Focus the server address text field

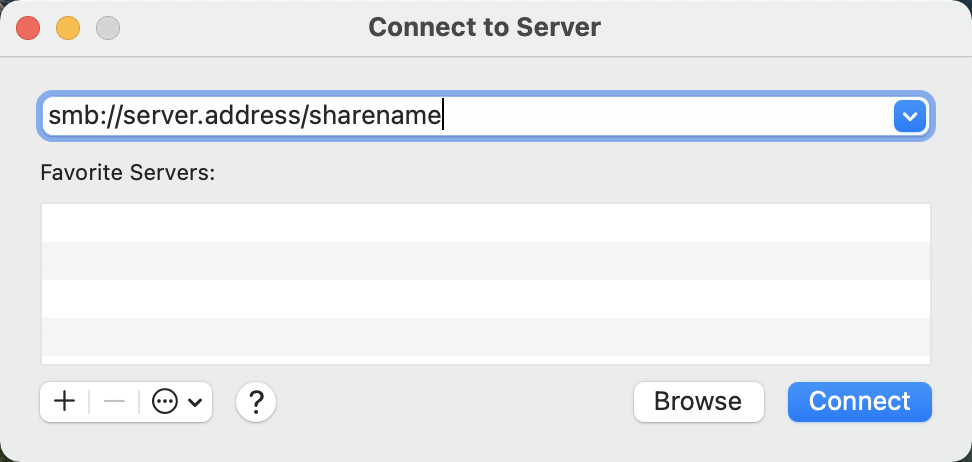(600, 117)
